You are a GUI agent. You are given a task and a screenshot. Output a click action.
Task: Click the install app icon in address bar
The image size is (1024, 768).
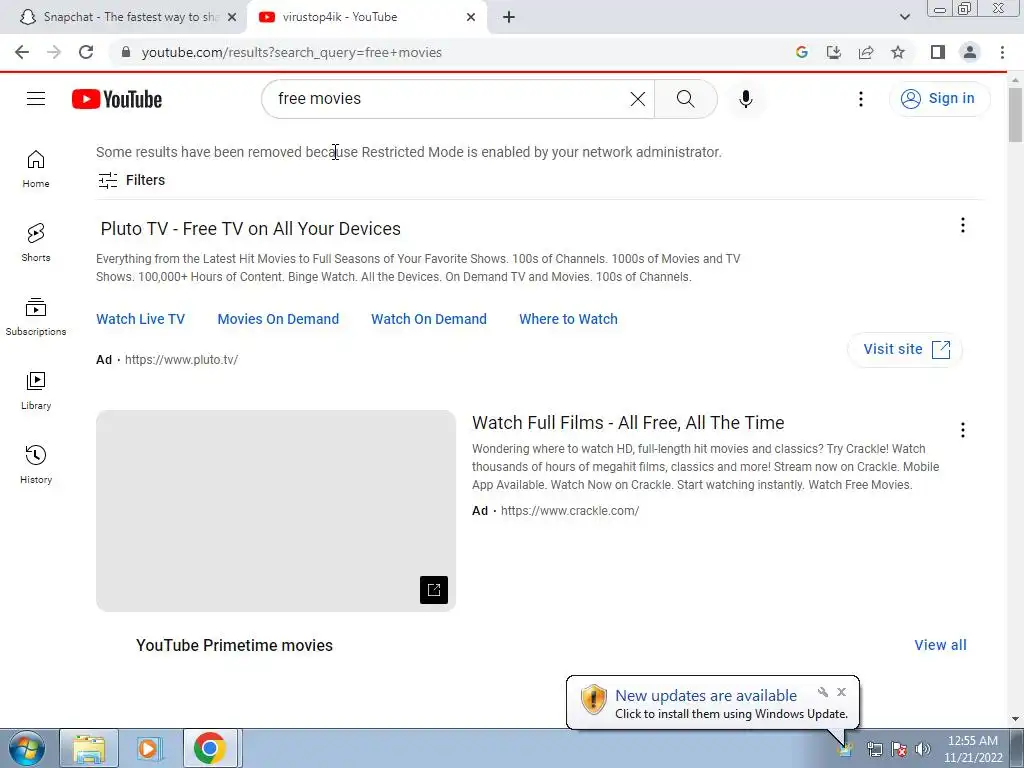pos(834,52)
